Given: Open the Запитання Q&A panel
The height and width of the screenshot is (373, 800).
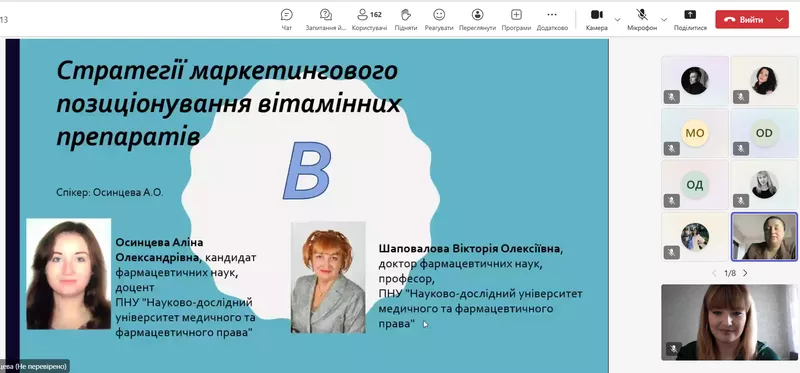Looking at the screenshot, I should (x=326, y=19).
